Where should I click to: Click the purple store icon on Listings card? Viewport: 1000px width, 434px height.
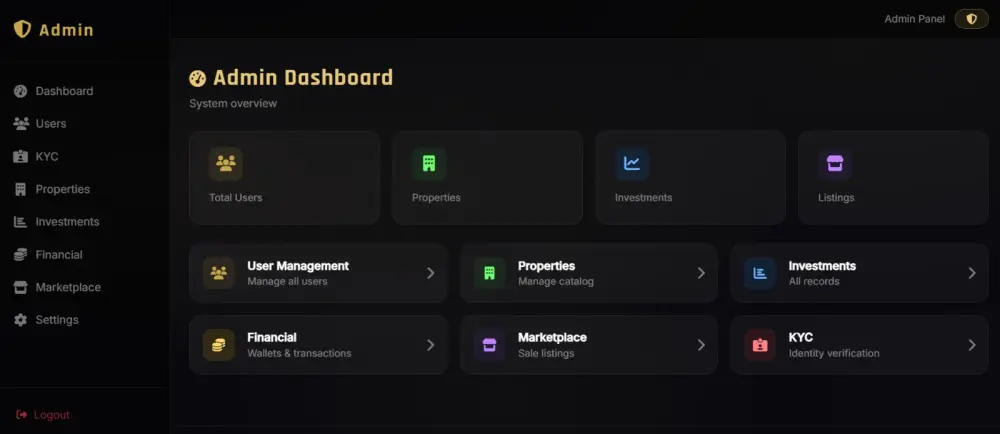(835, 164)
